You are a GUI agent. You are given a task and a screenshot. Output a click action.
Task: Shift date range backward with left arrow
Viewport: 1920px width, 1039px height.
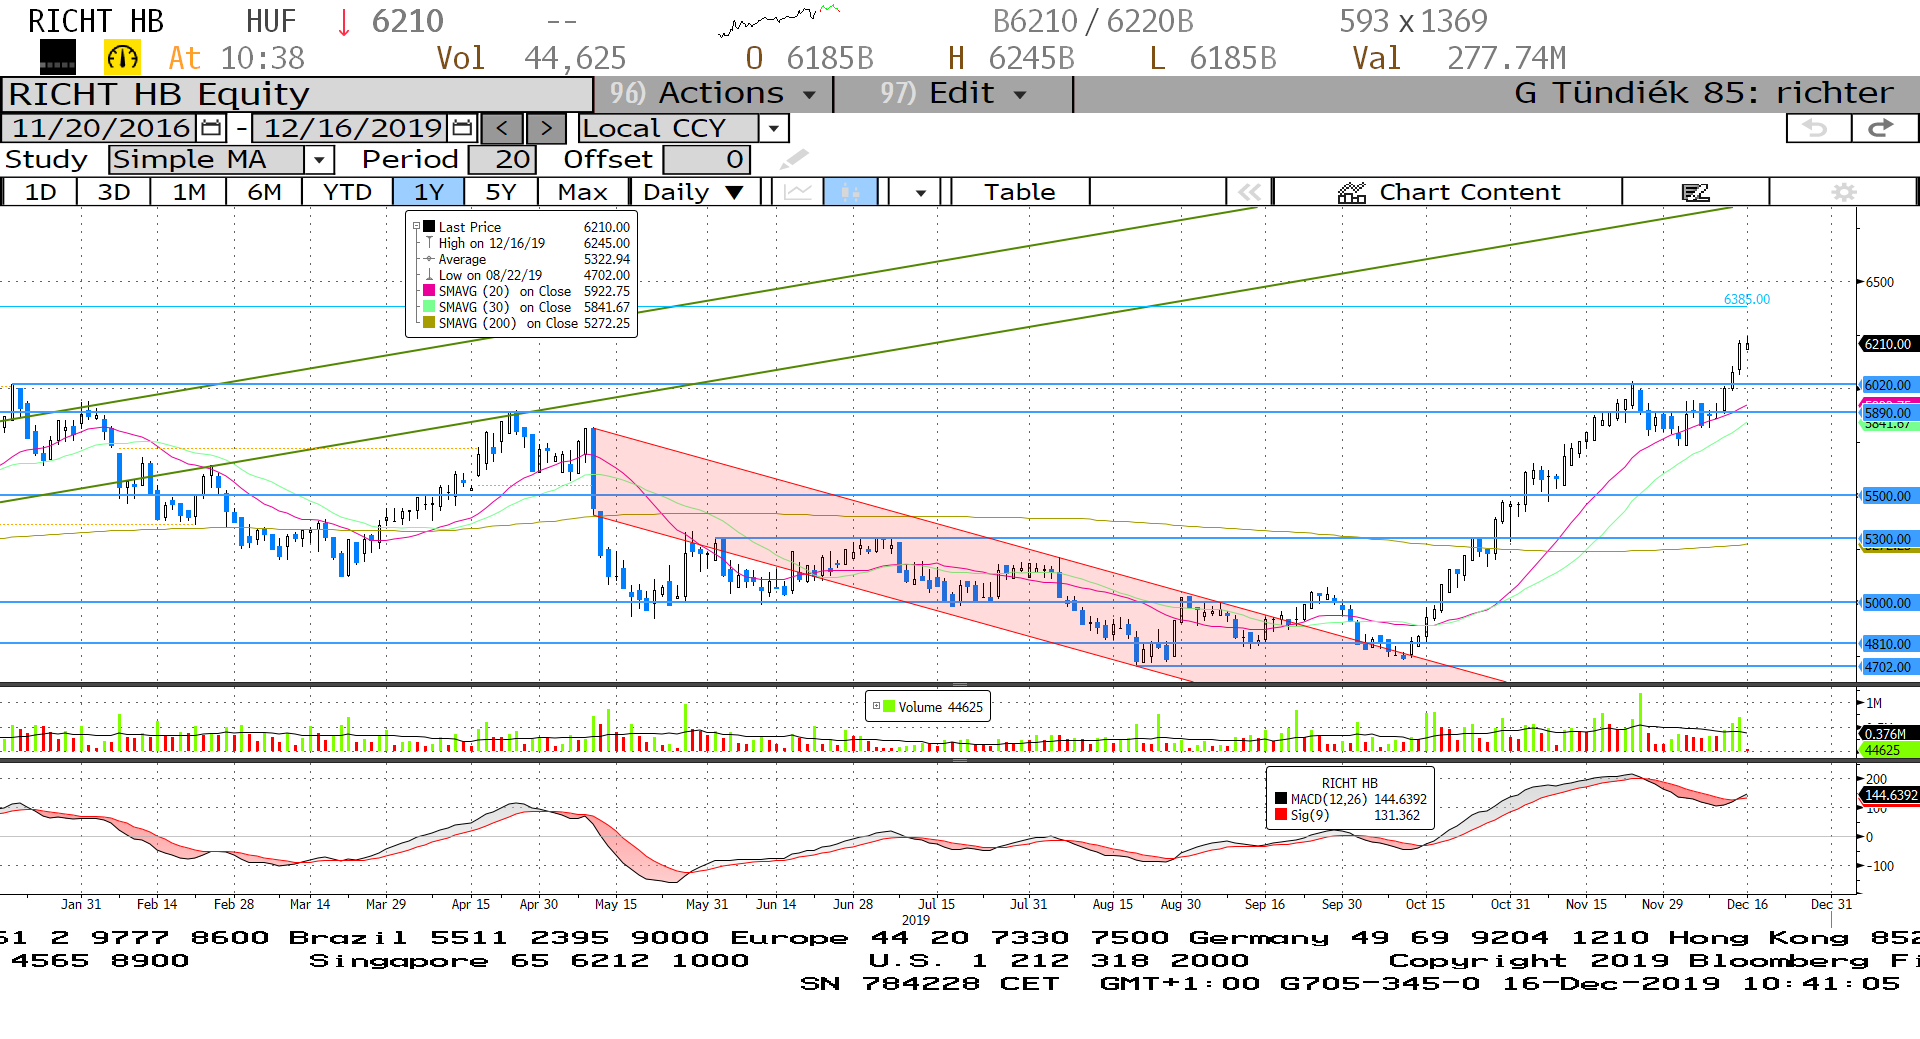click(502, 128)
